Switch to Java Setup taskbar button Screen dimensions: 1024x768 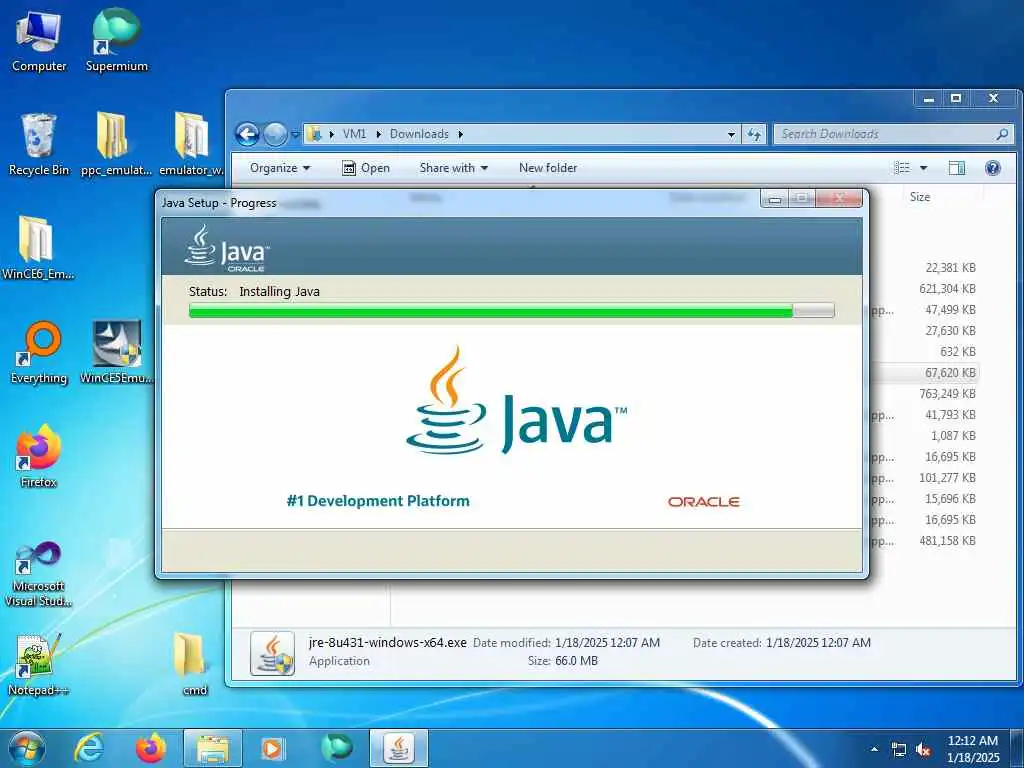coord(399,748)
